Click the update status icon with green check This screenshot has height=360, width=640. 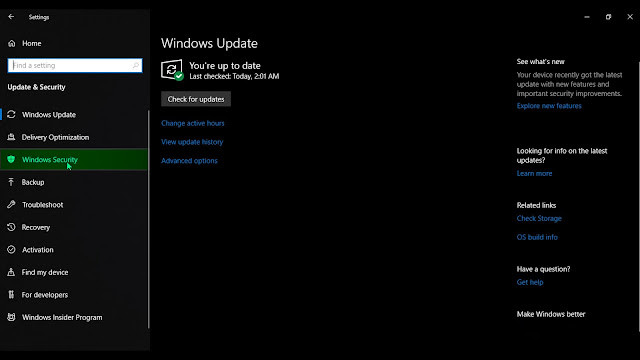(172, 70)
